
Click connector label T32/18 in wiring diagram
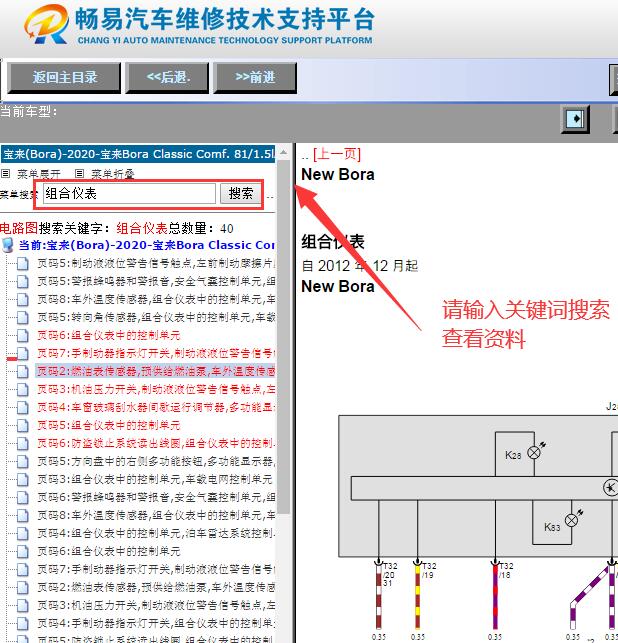pos(506,570)
